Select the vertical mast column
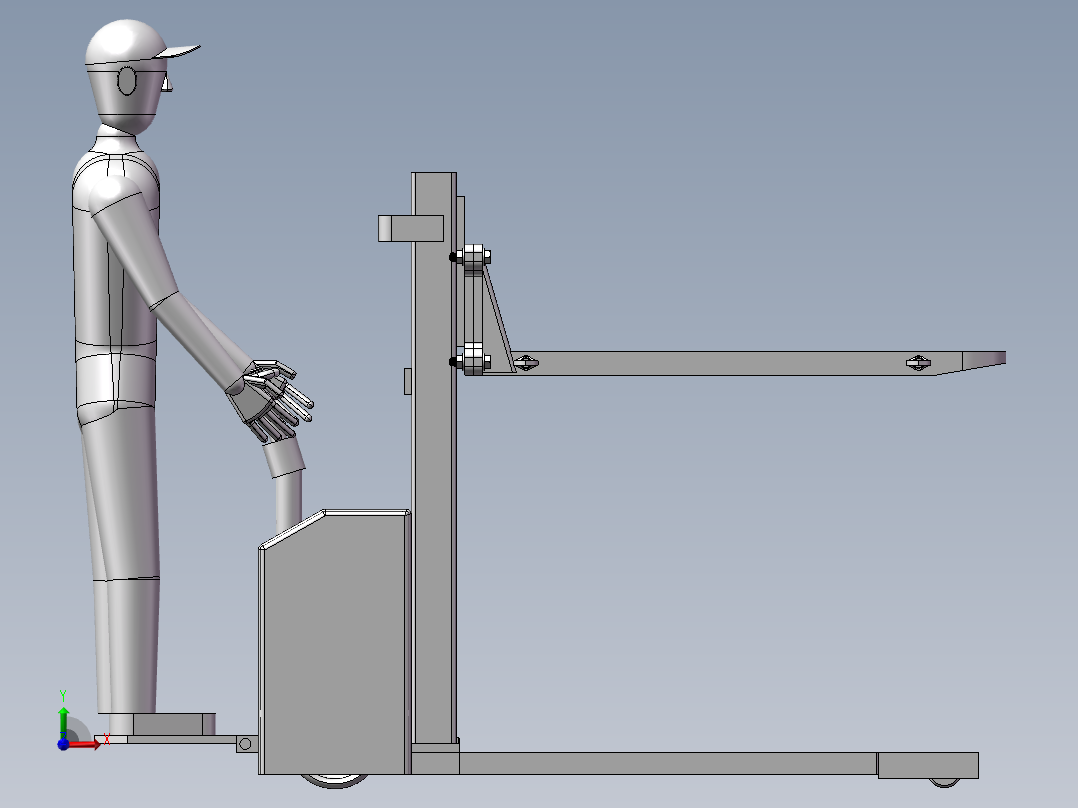 (x=434, y=457)
